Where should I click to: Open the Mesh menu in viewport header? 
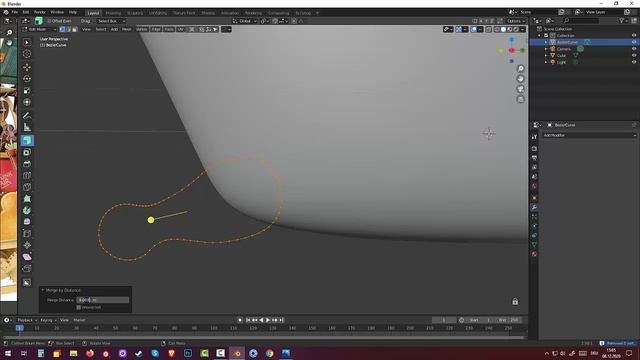[127, 29]
